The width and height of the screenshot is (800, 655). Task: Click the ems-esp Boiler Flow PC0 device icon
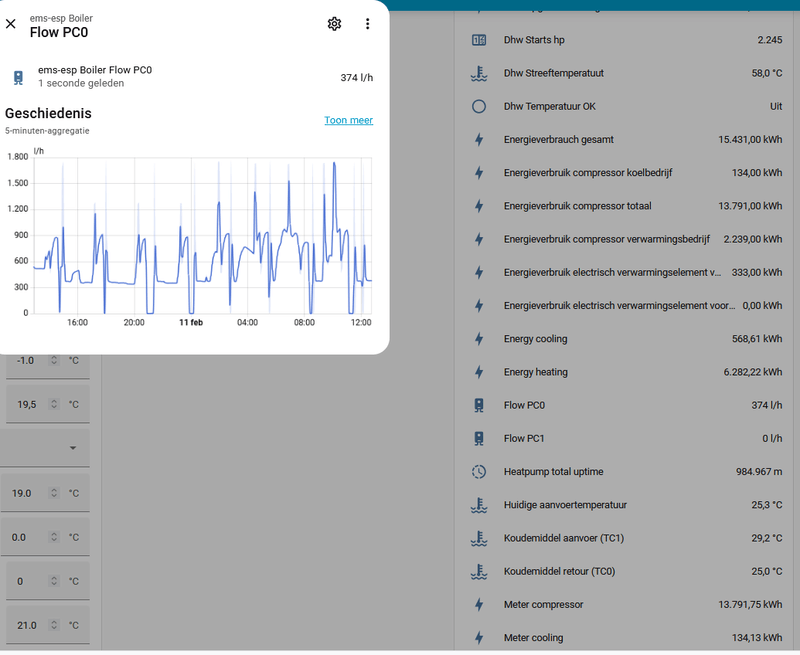click(x=18, y=78)
